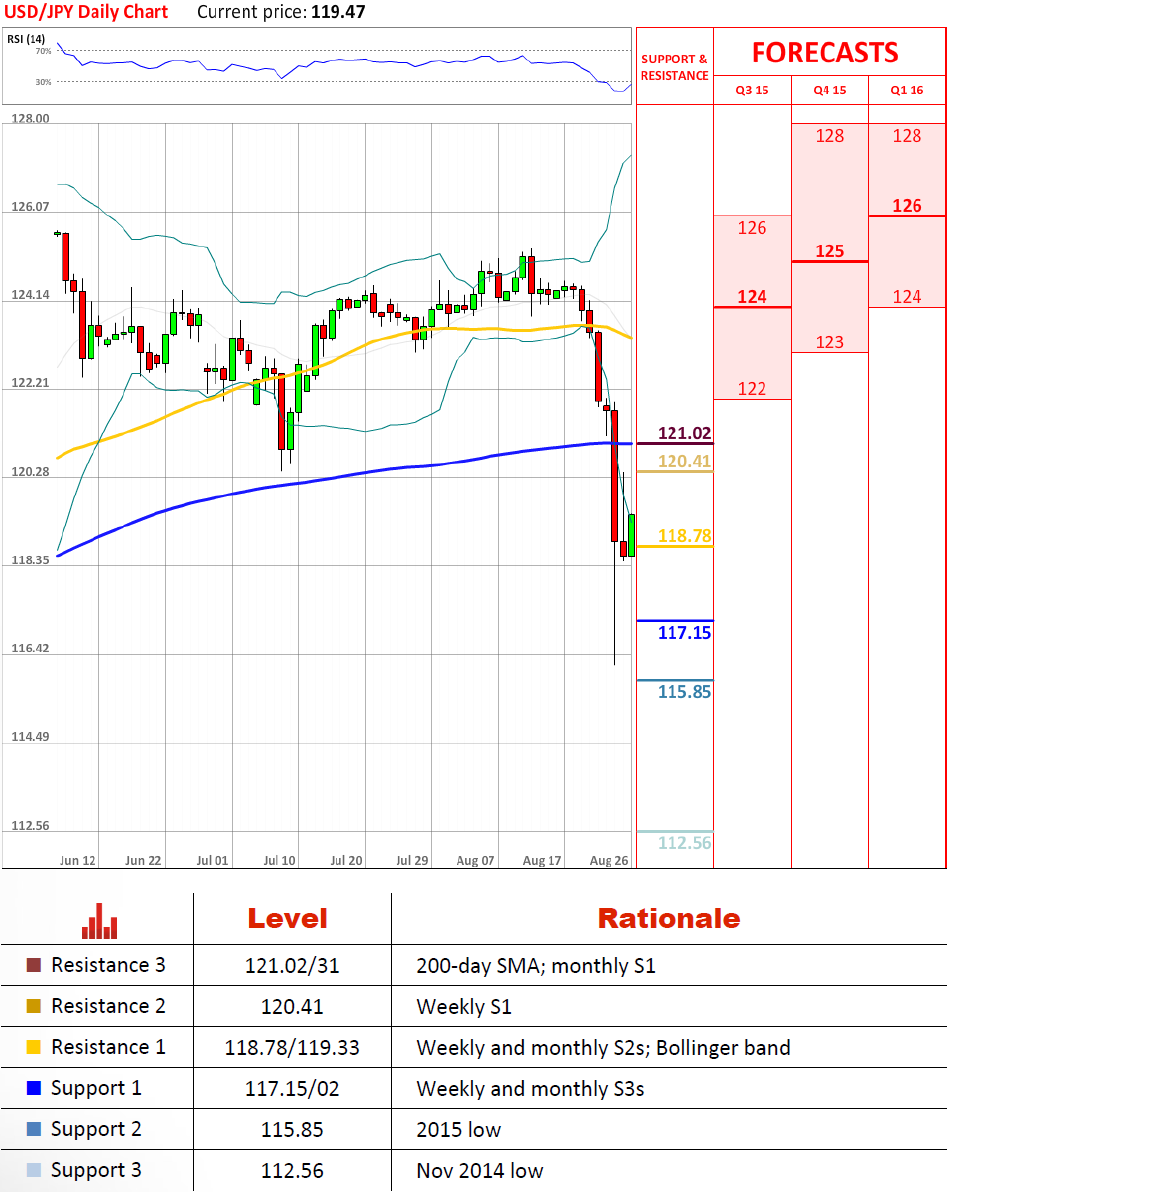The height and width of the screenshot is (1192, 1152).
Task: Click the 'Nov 2014 low' rationale cell
Action: [x=480, y=1171]
